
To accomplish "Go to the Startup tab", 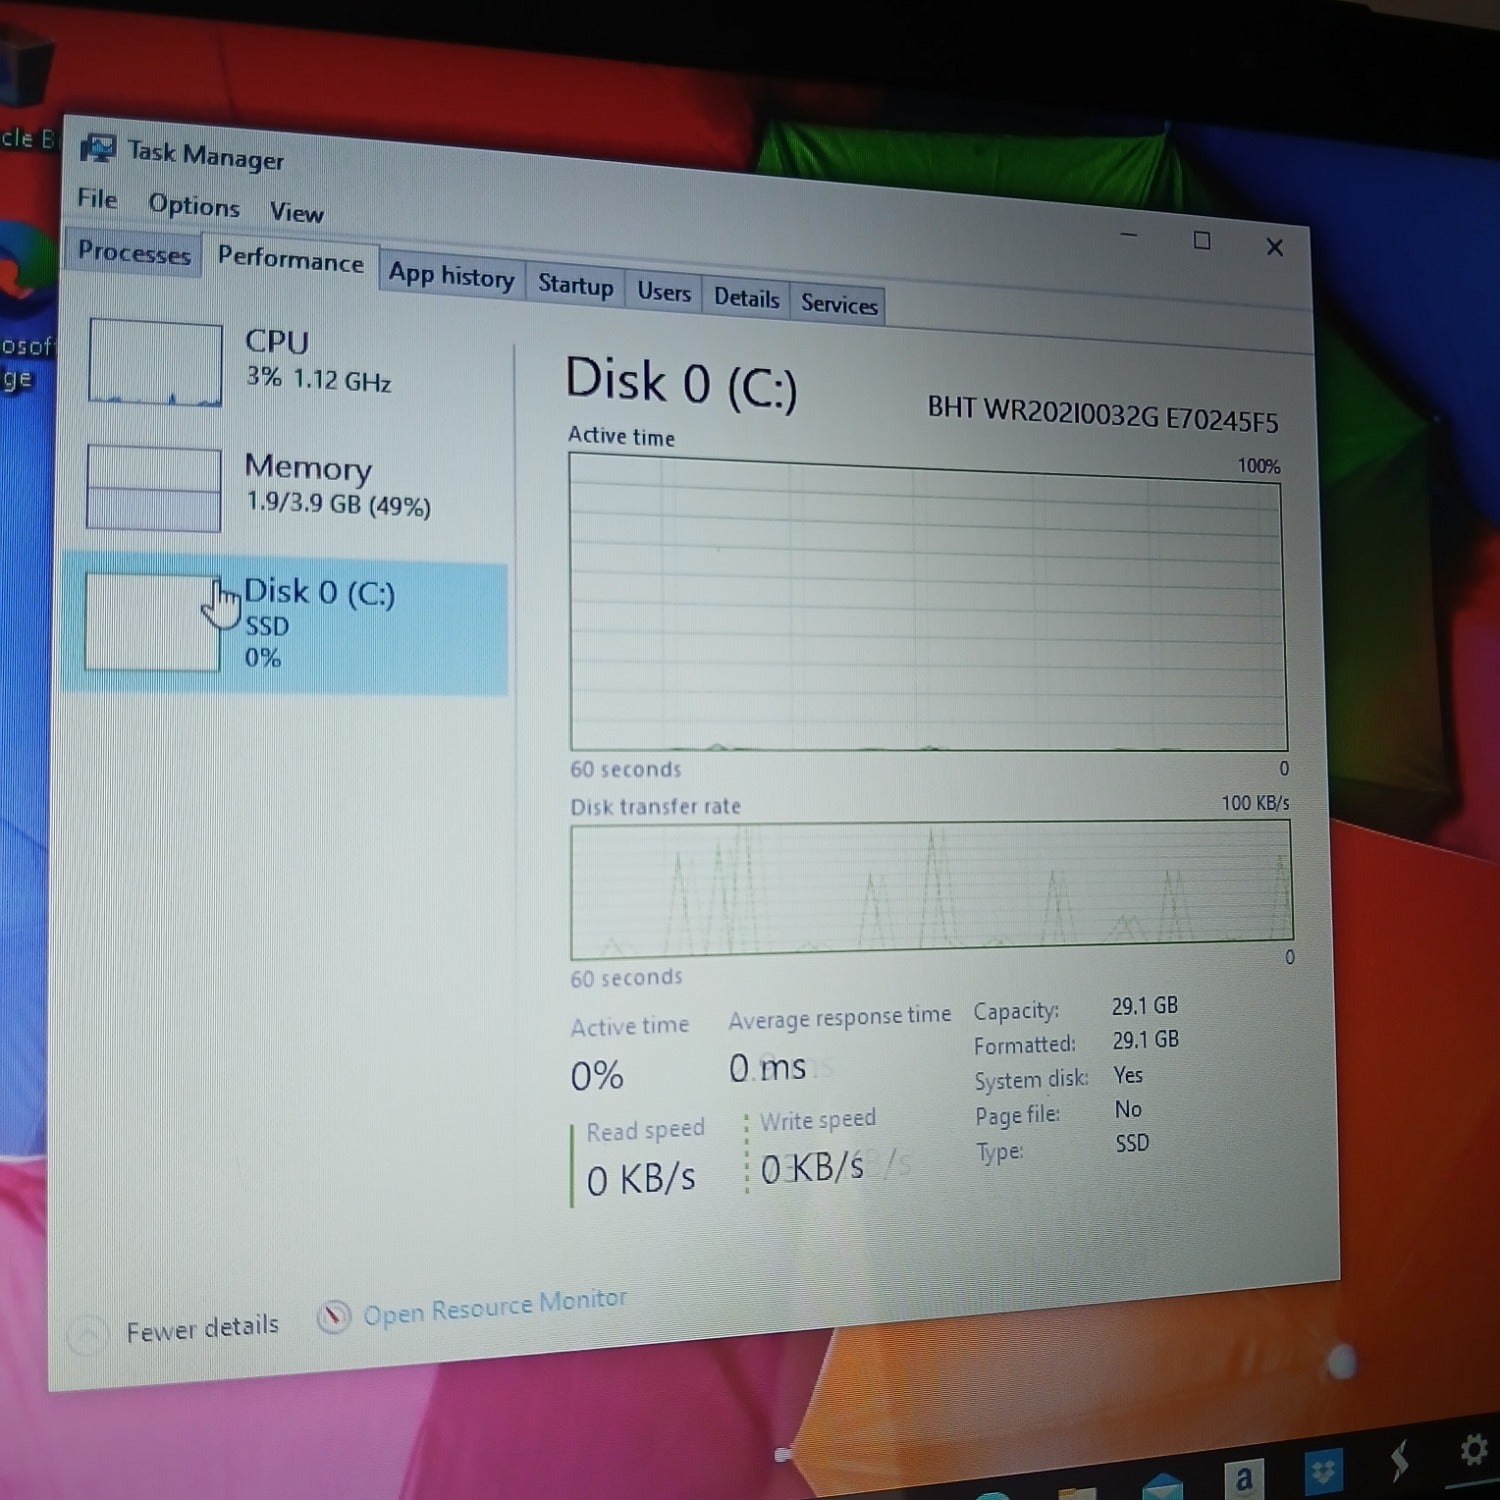I will coord(575,285).
